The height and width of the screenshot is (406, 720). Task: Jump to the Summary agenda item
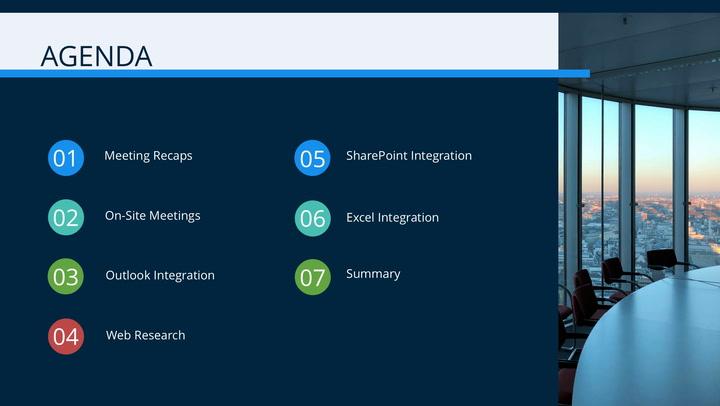373,274
